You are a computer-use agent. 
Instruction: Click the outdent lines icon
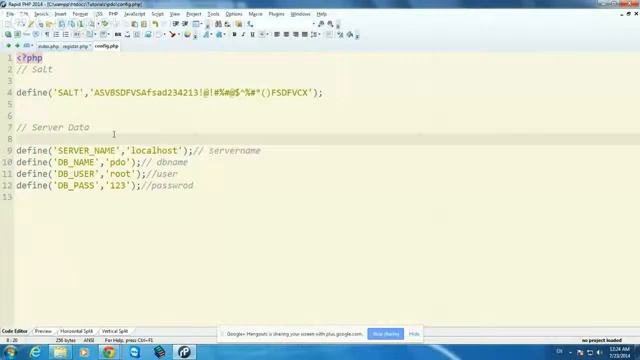185,24
